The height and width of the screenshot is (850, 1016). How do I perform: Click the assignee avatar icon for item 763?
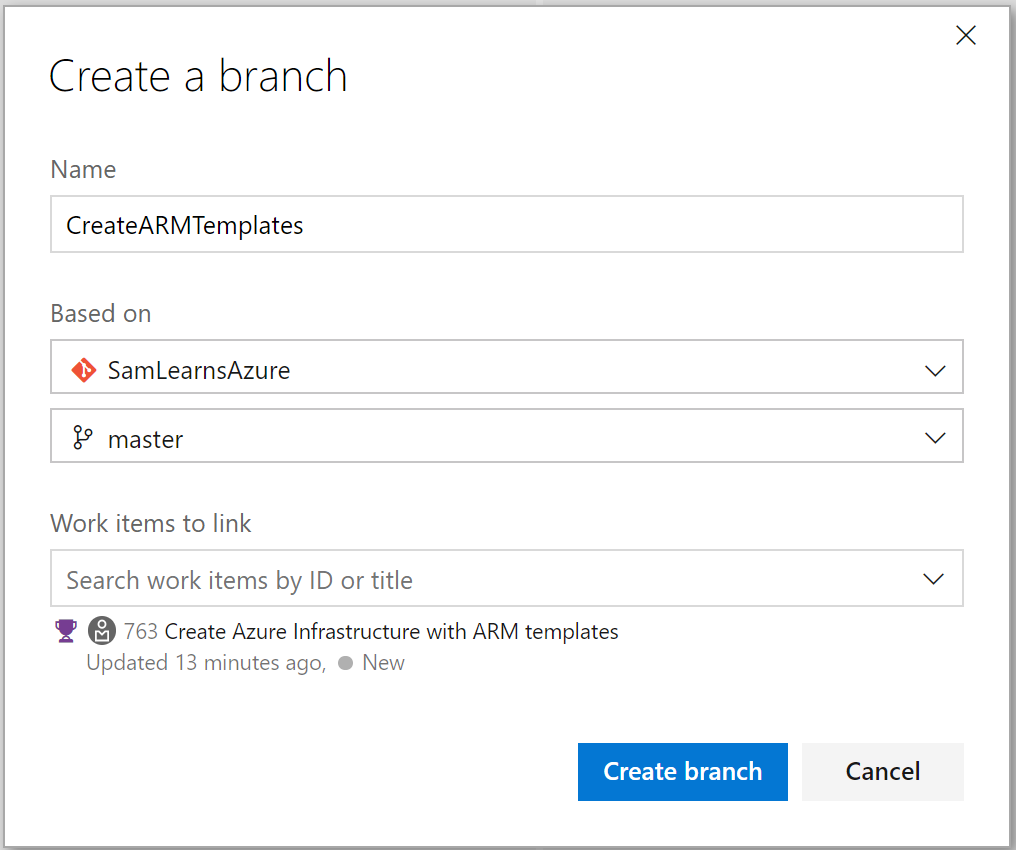coord(101,631)
